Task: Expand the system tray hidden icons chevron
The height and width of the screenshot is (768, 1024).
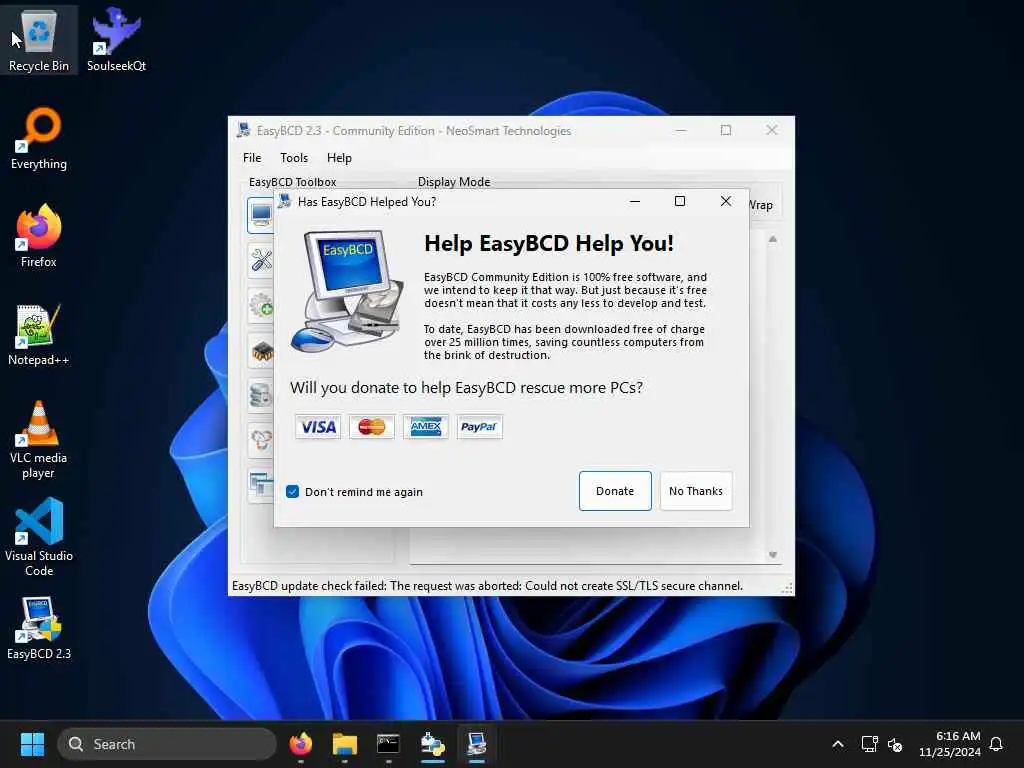Action: pyautogui.click(x=838, y=744)
